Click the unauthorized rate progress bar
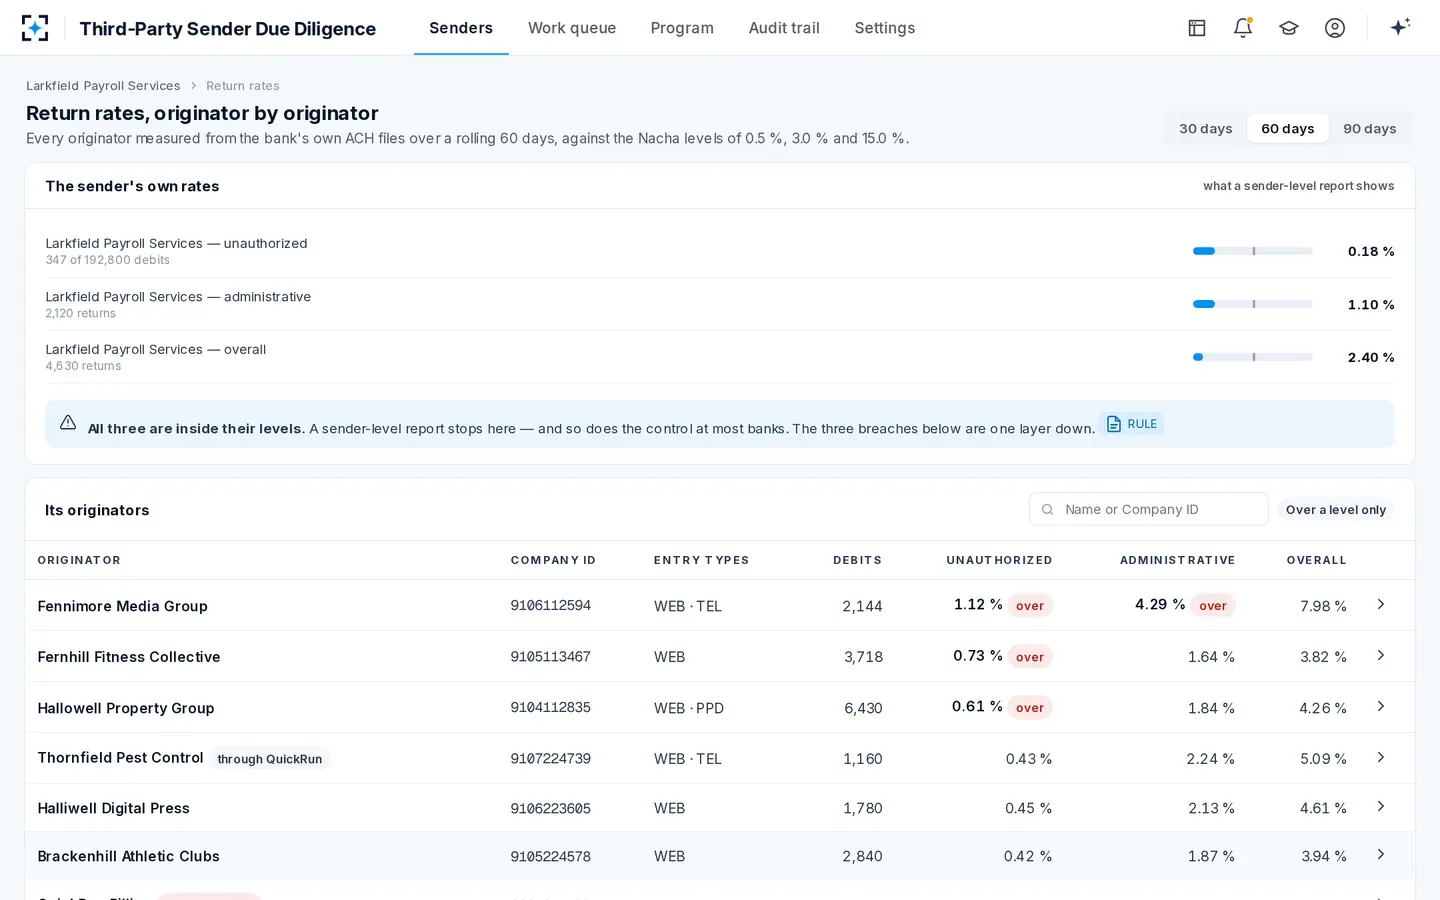Image resolution: width=1440 pixels, height=900 pixels. [1253, 251]
